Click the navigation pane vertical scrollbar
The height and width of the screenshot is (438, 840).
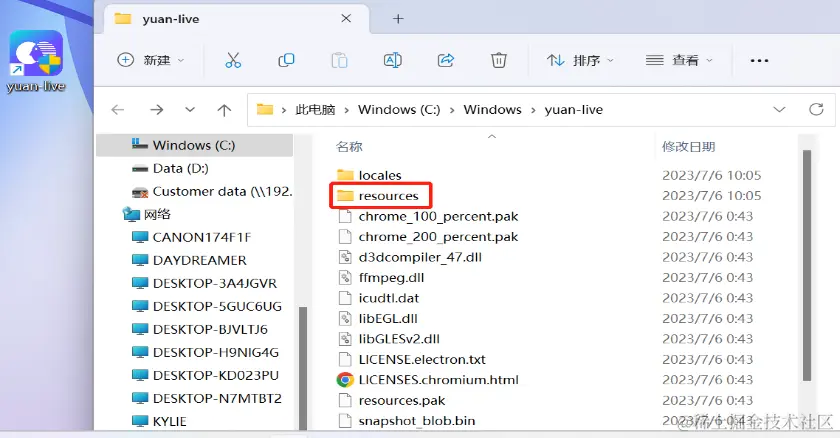[x=303, y=368]
